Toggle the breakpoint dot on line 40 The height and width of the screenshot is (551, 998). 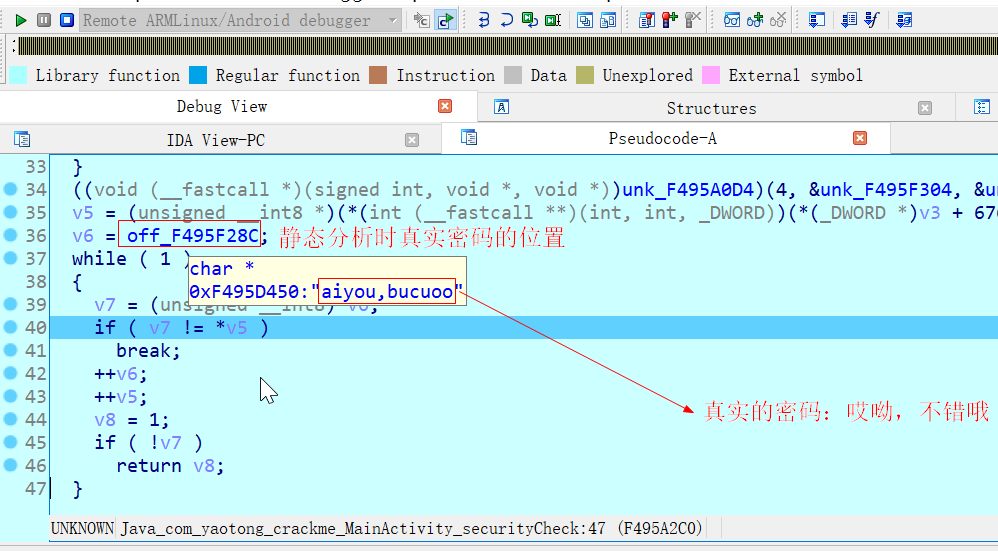pos(10,326)
